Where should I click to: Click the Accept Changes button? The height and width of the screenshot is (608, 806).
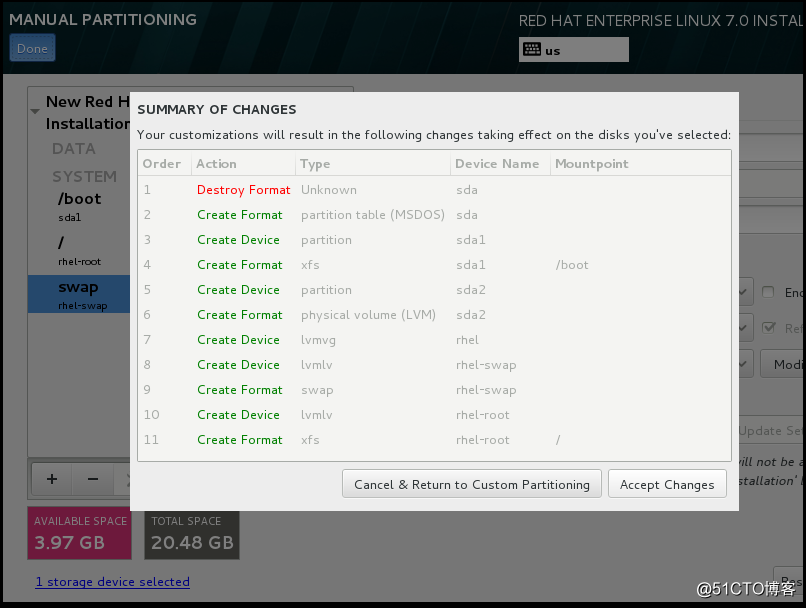pos(667,484)
